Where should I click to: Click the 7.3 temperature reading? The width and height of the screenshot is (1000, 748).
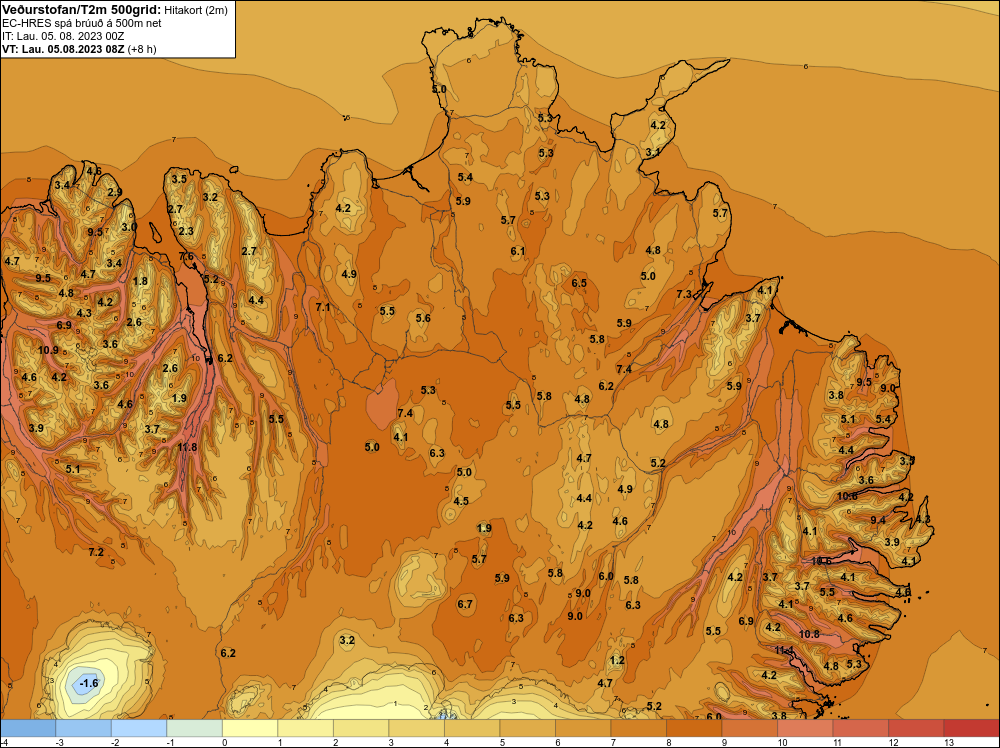[684, 294]
